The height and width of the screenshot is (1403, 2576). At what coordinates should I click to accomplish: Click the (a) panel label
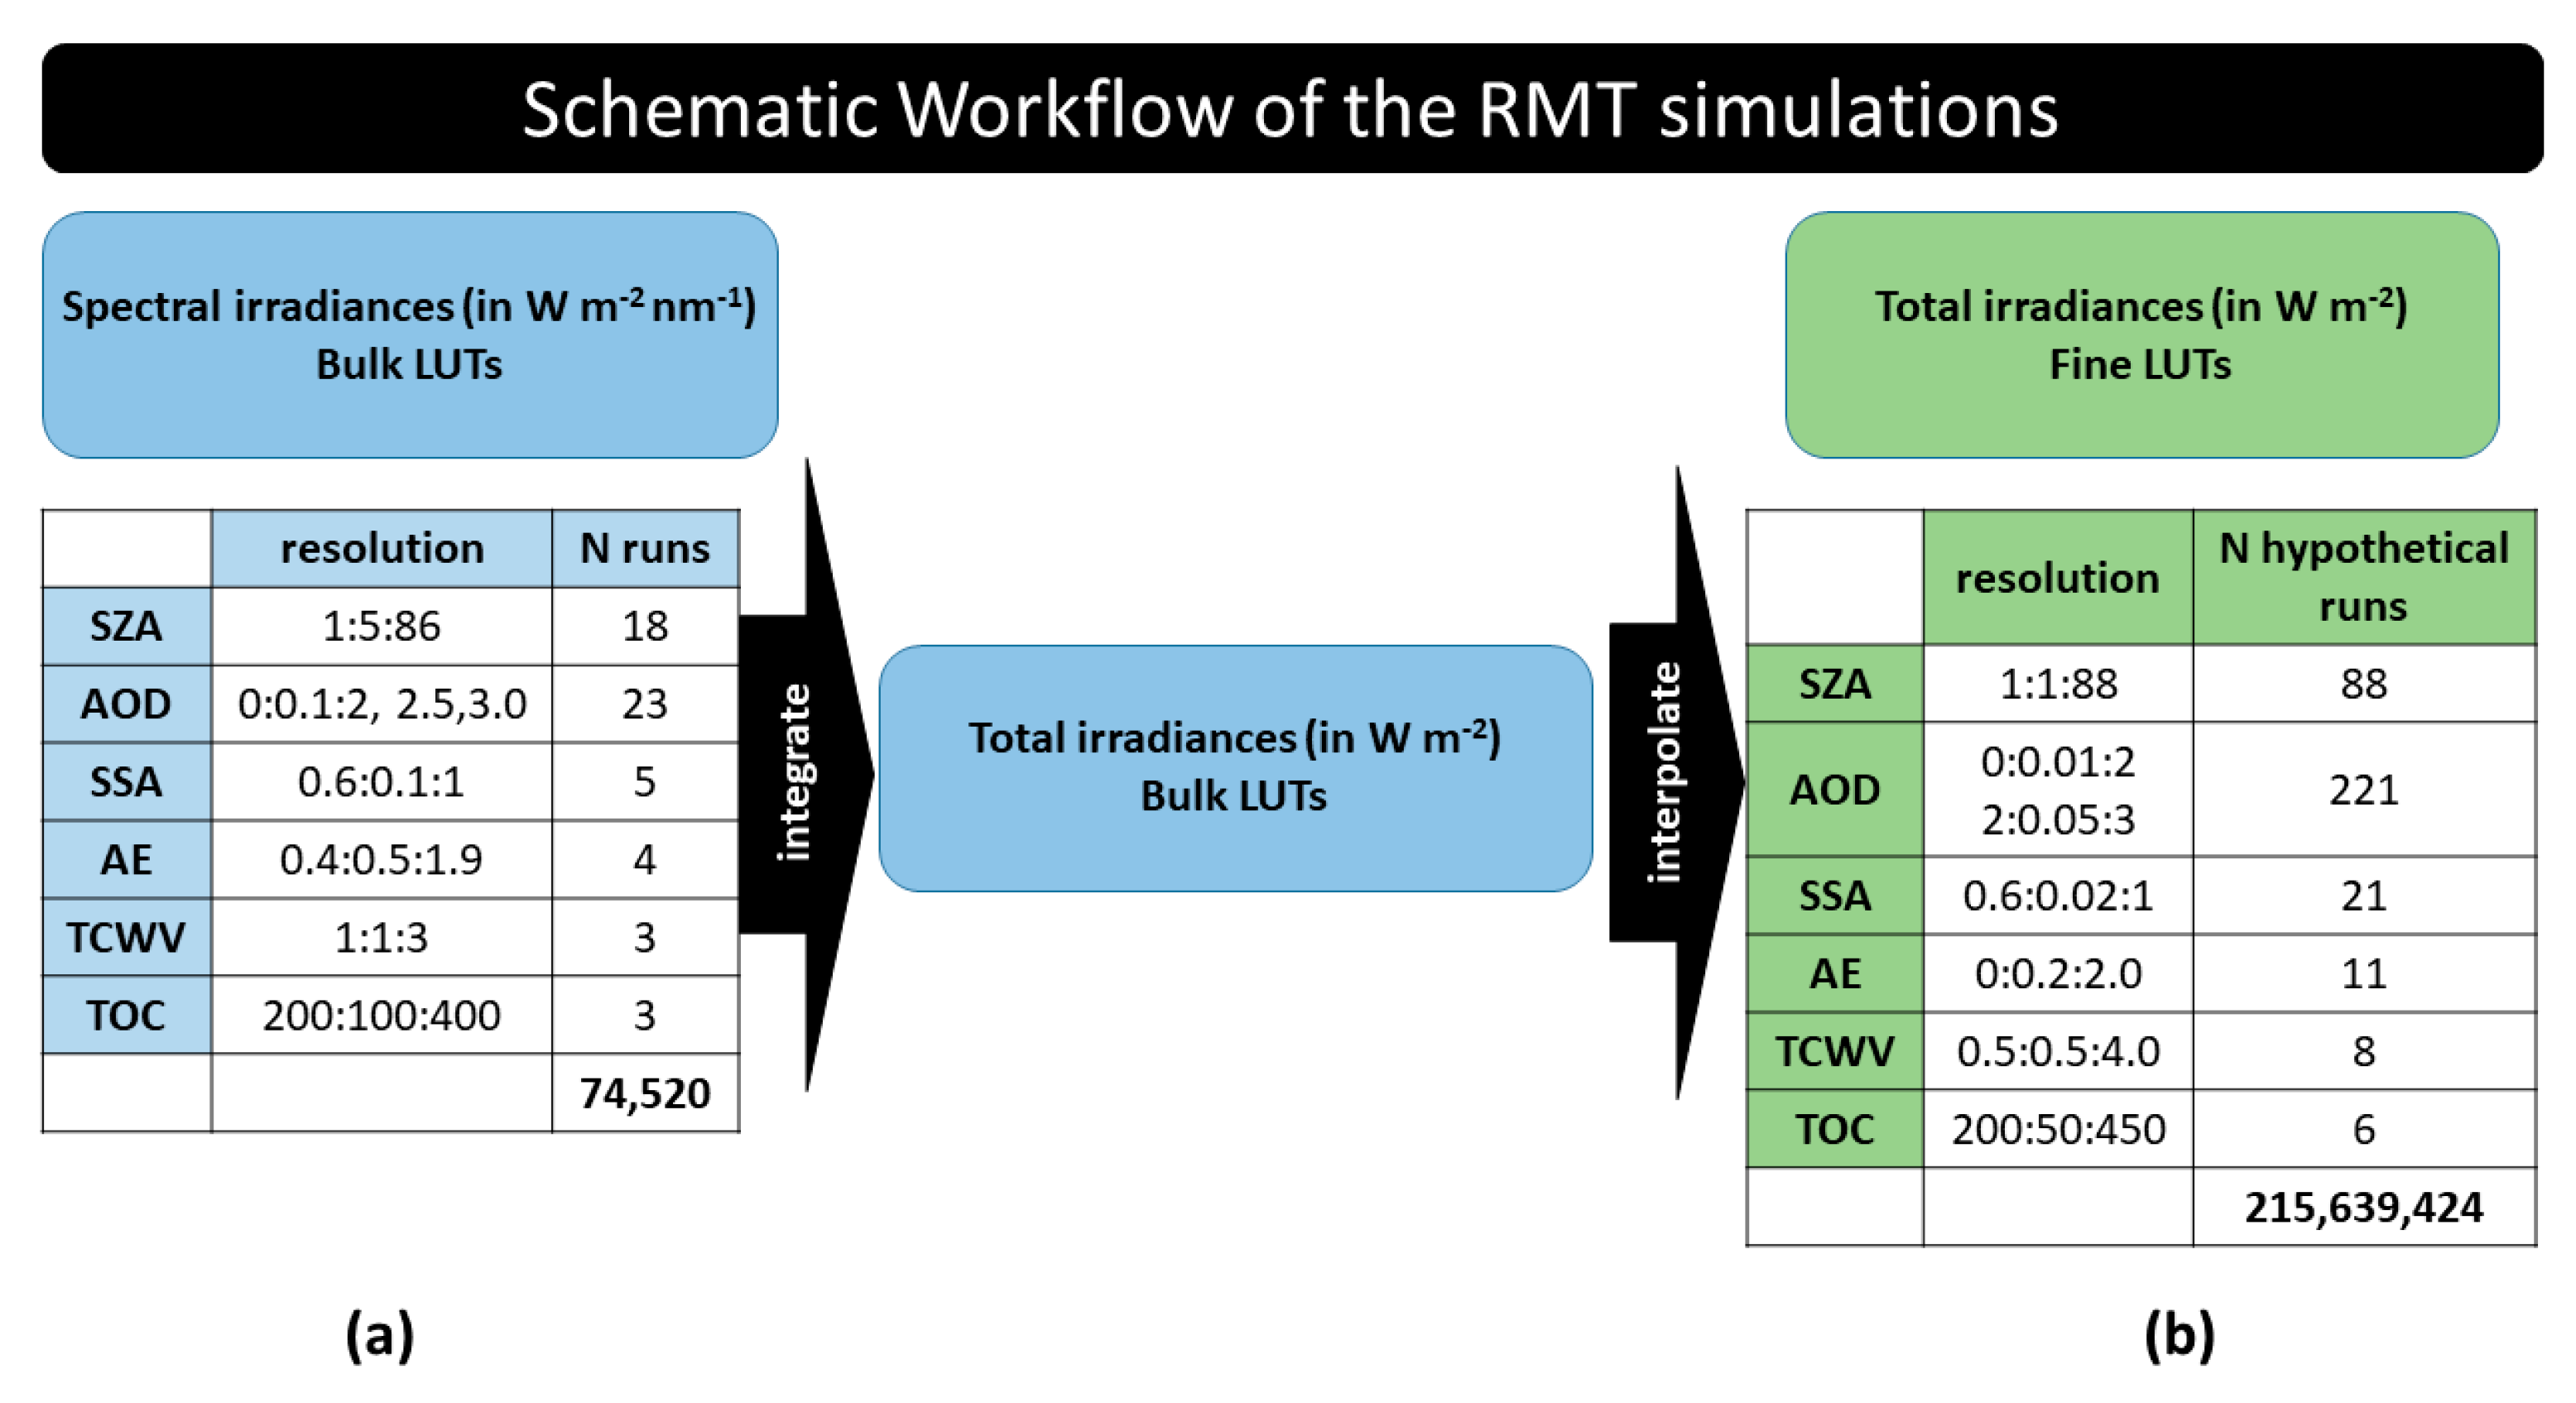pos(379,1335)
